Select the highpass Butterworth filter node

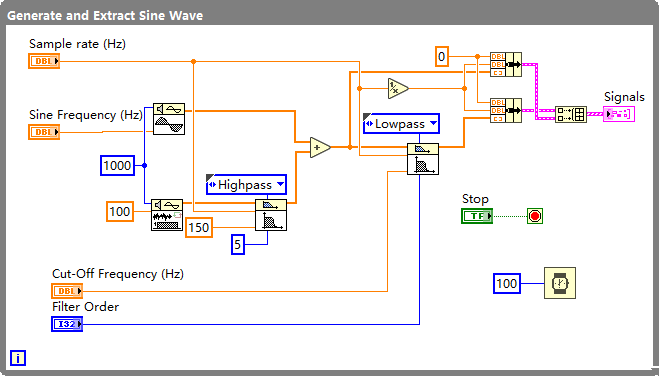[x=271, y=215]
